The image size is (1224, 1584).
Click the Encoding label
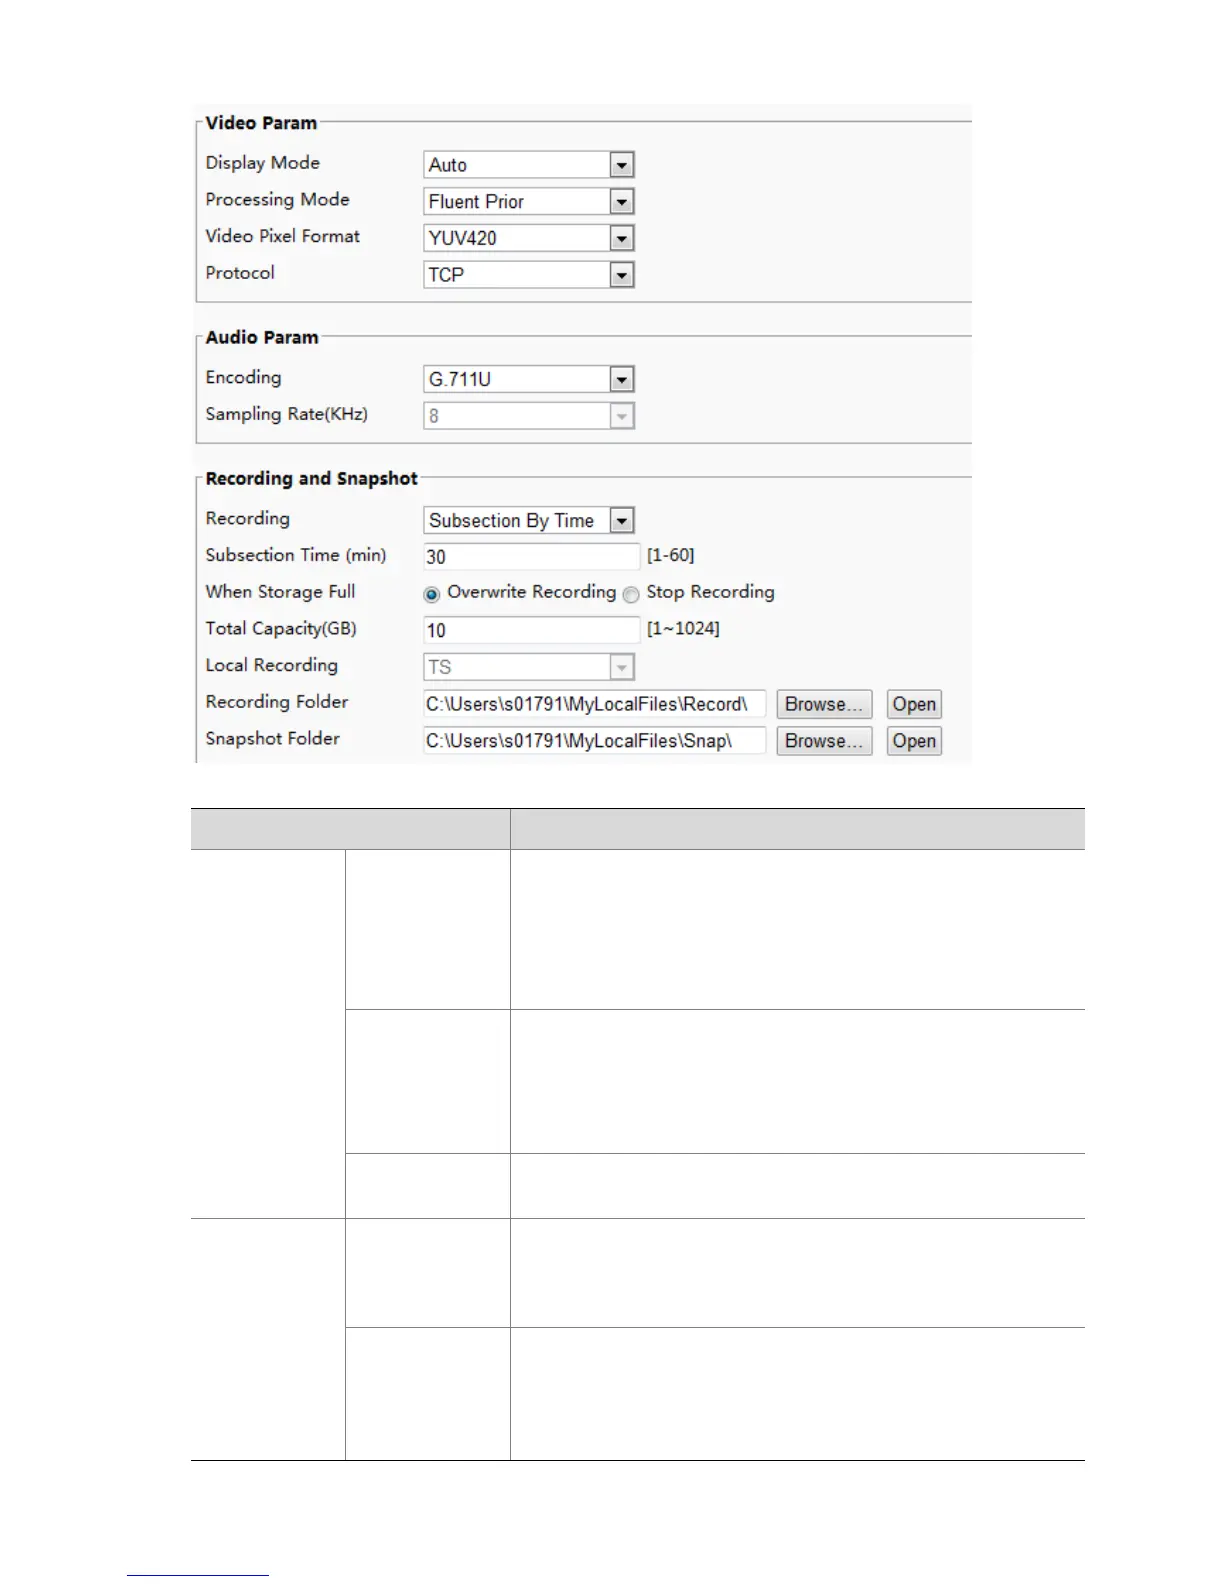[243, 377]
